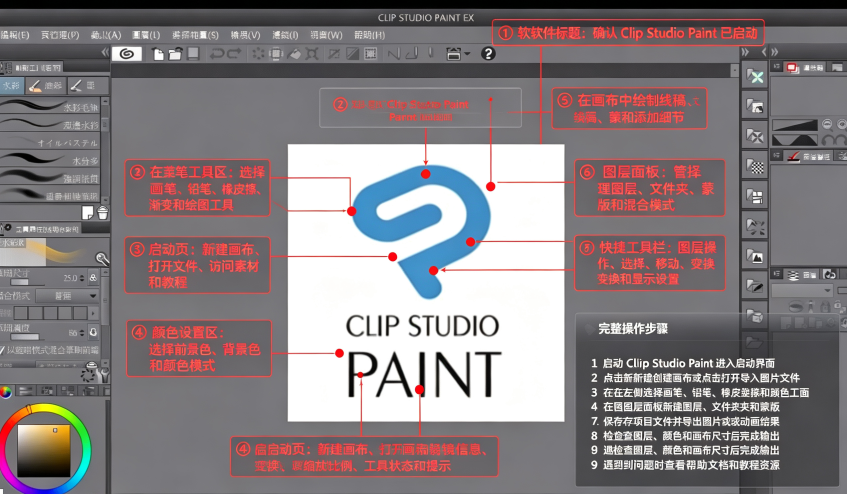Click the brush size stepper arrows at 25.0

82,278
